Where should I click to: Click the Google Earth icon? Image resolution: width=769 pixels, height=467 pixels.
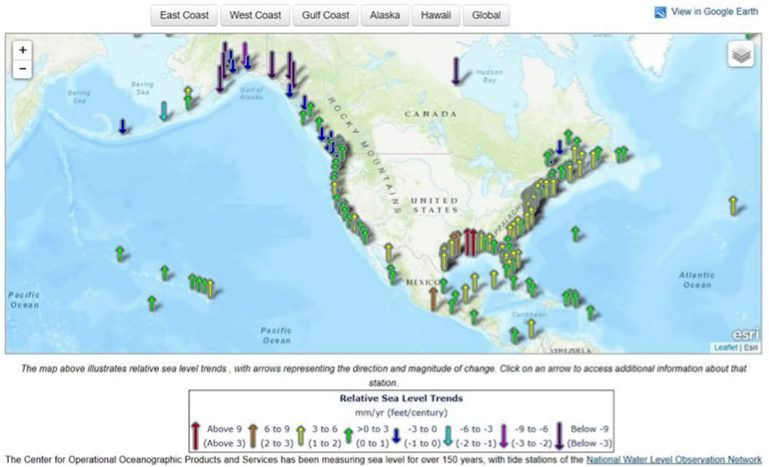pyautogui.click(x=660, y=13)
